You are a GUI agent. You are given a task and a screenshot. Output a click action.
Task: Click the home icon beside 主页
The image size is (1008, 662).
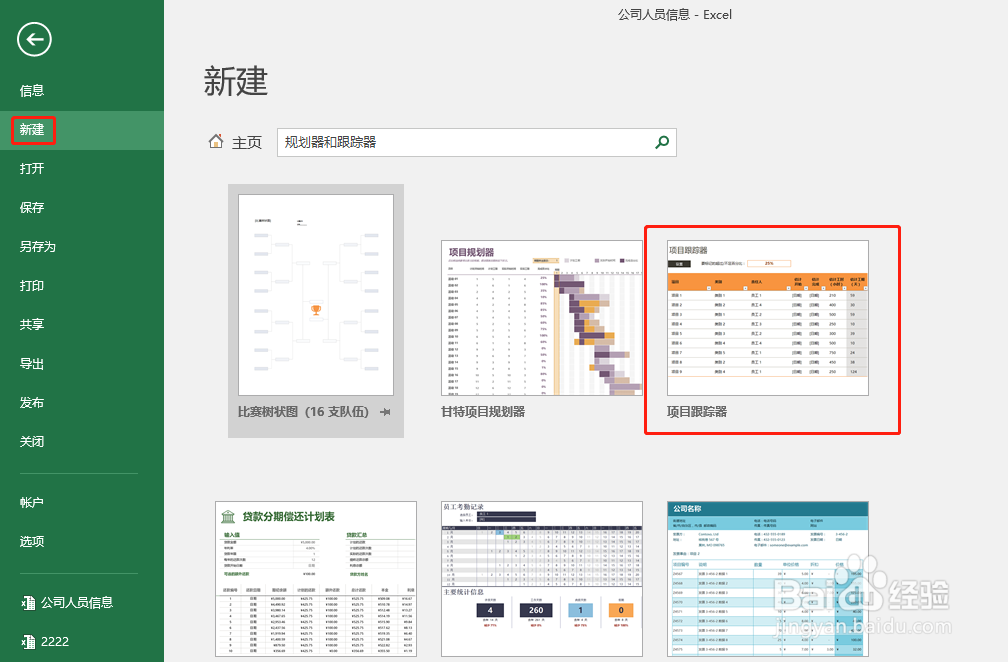pyautogui.click(x=216, y=141)
